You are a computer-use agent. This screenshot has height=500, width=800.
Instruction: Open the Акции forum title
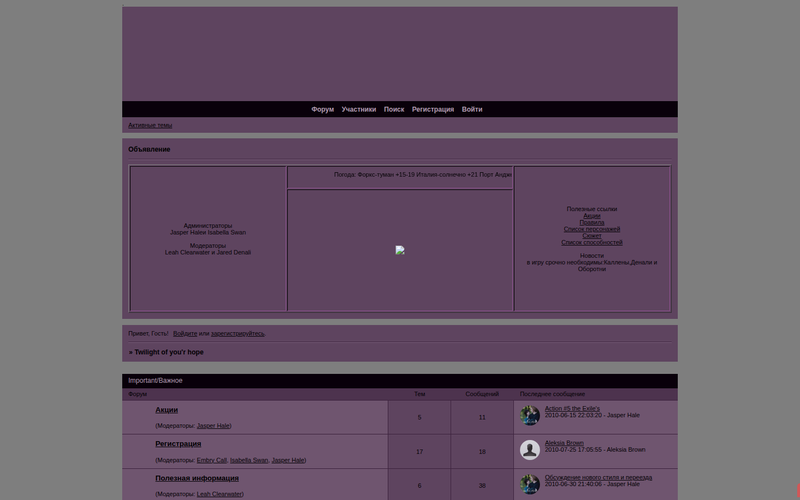click(x=166, y=410)
